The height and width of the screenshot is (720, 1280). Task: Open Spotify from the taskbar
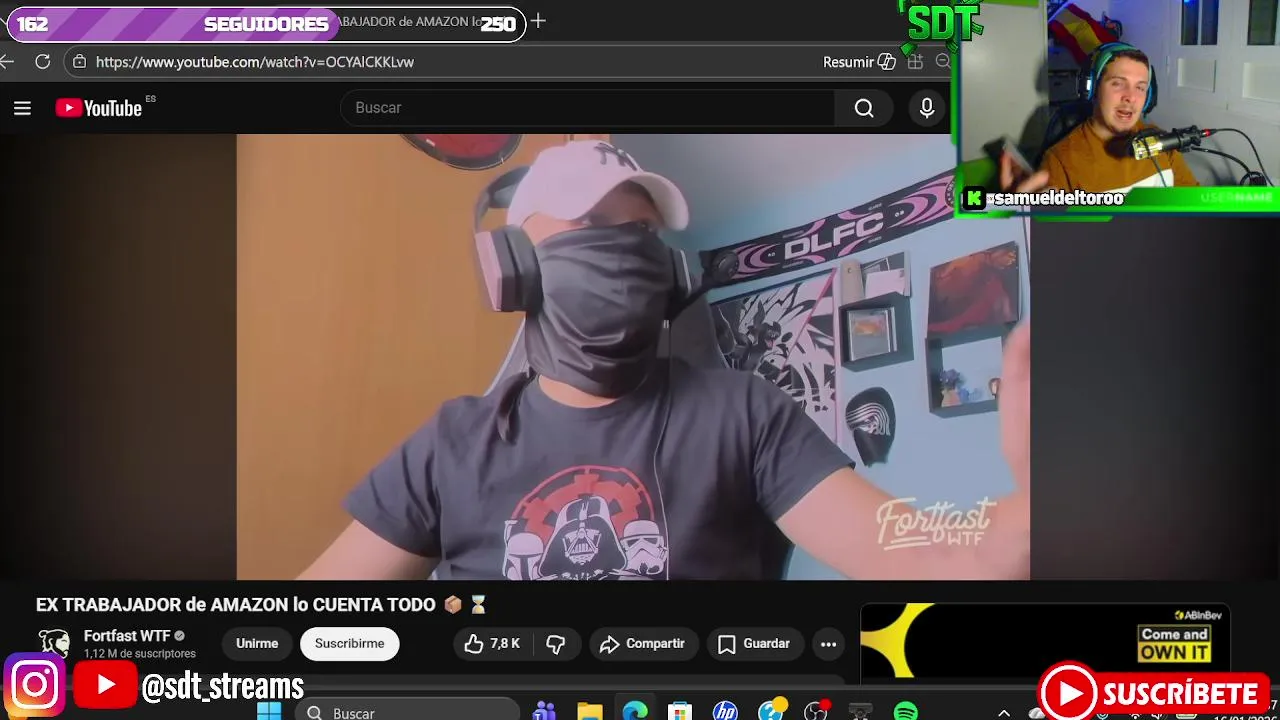pos(906,711)
